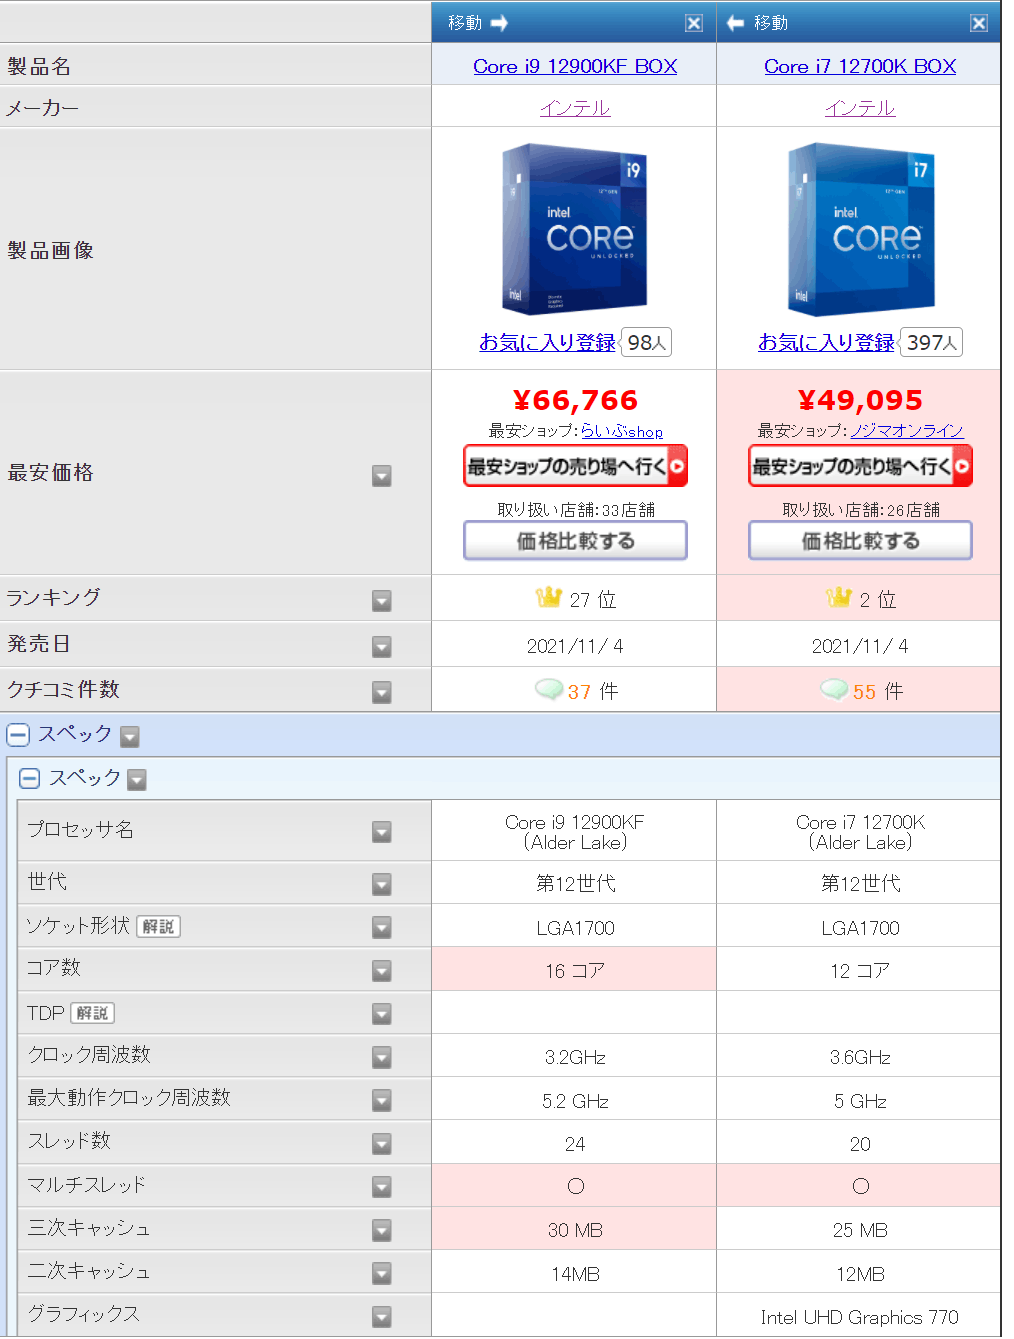Image resolution: width=1014 pixels, height=1339 pixels.
Task: Select the ¥66,766 price
Action: [x=575, y=400]
